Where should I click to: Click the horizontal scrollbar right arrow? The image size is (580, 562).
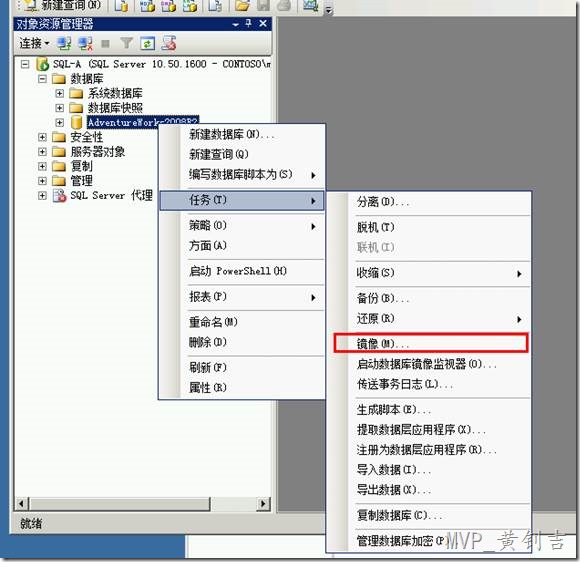click(263, 504)
